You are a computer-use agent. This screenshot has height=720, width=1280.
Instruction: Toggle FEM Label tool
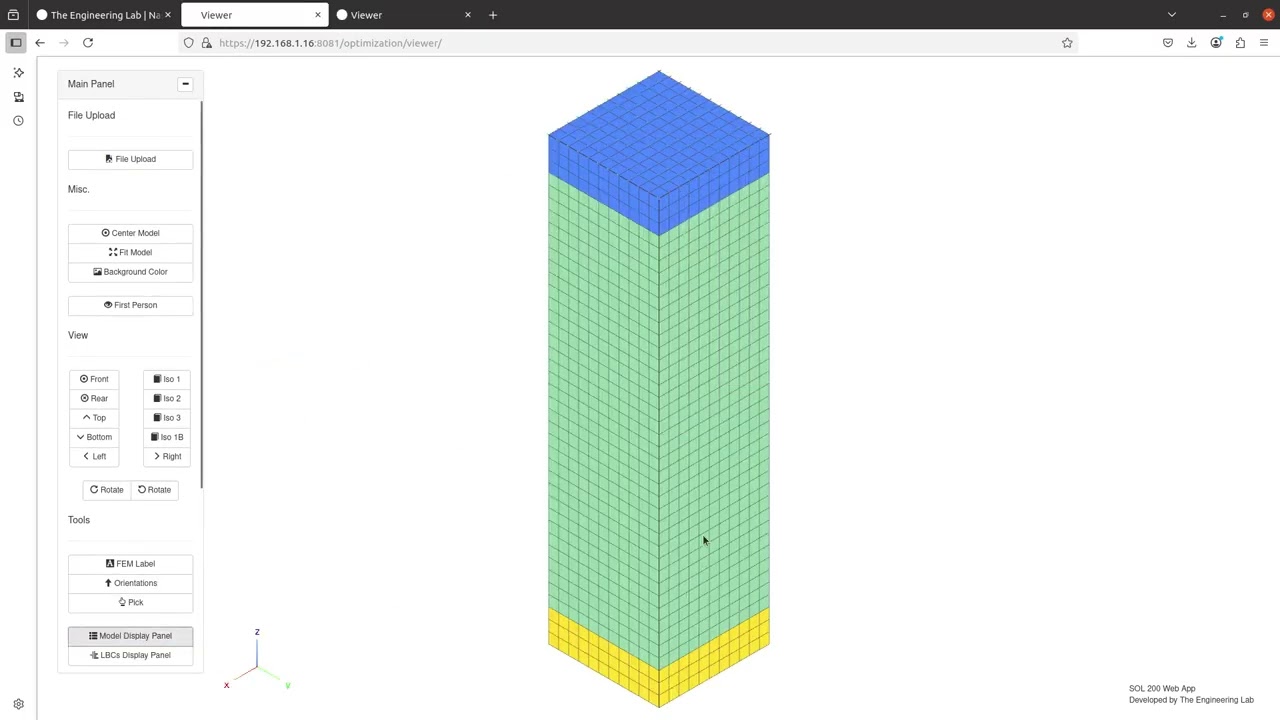click(130, 564)
